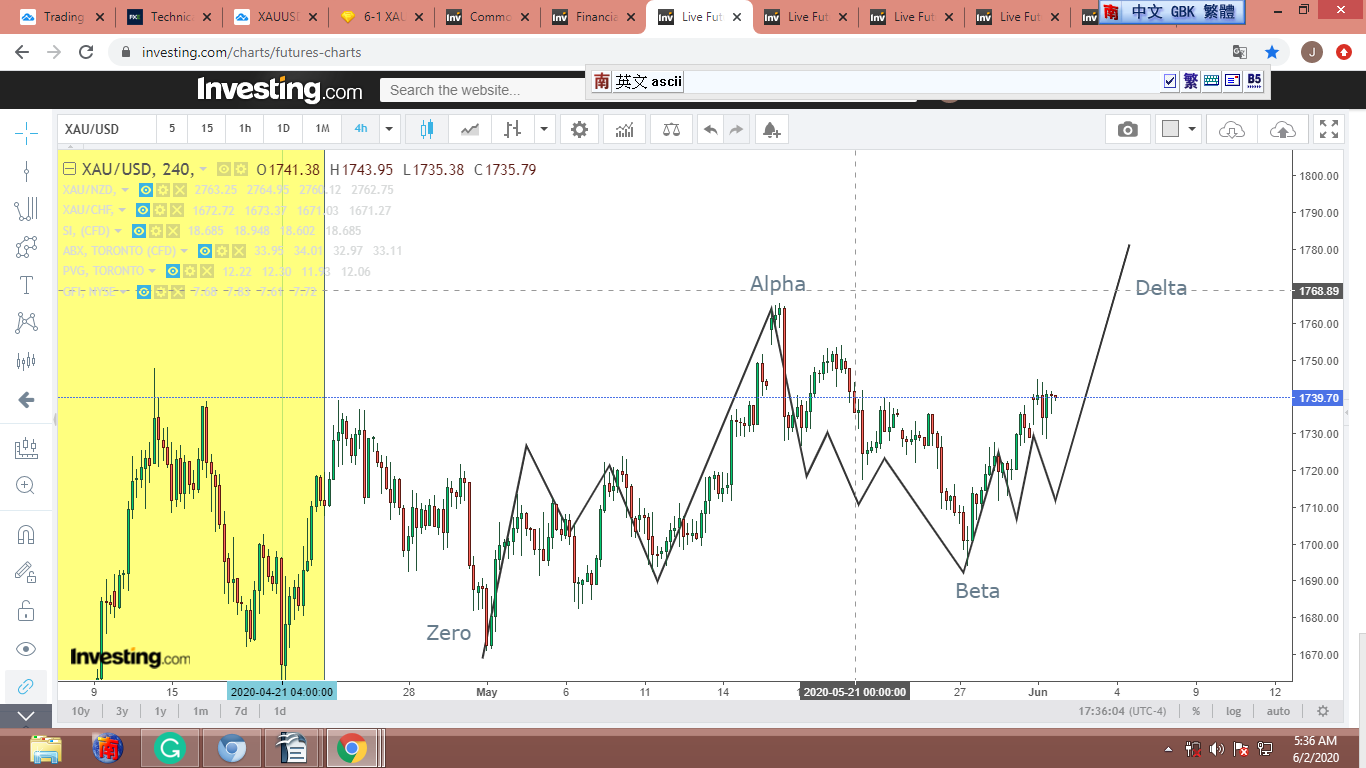Set chart range to 1m

point(200,711)
